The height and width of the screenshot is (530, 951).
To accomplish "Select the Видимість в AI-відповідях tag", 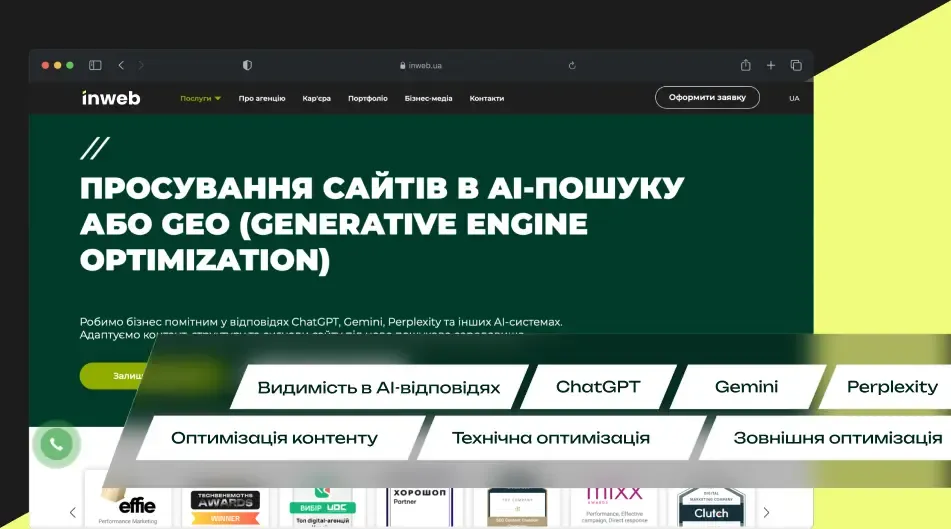I will tap(378, 387).
